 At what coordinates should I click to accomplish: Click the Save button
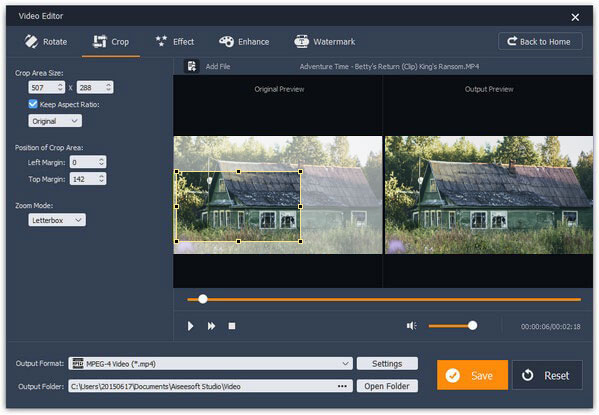pyautogui.click(x=472, y=375)
